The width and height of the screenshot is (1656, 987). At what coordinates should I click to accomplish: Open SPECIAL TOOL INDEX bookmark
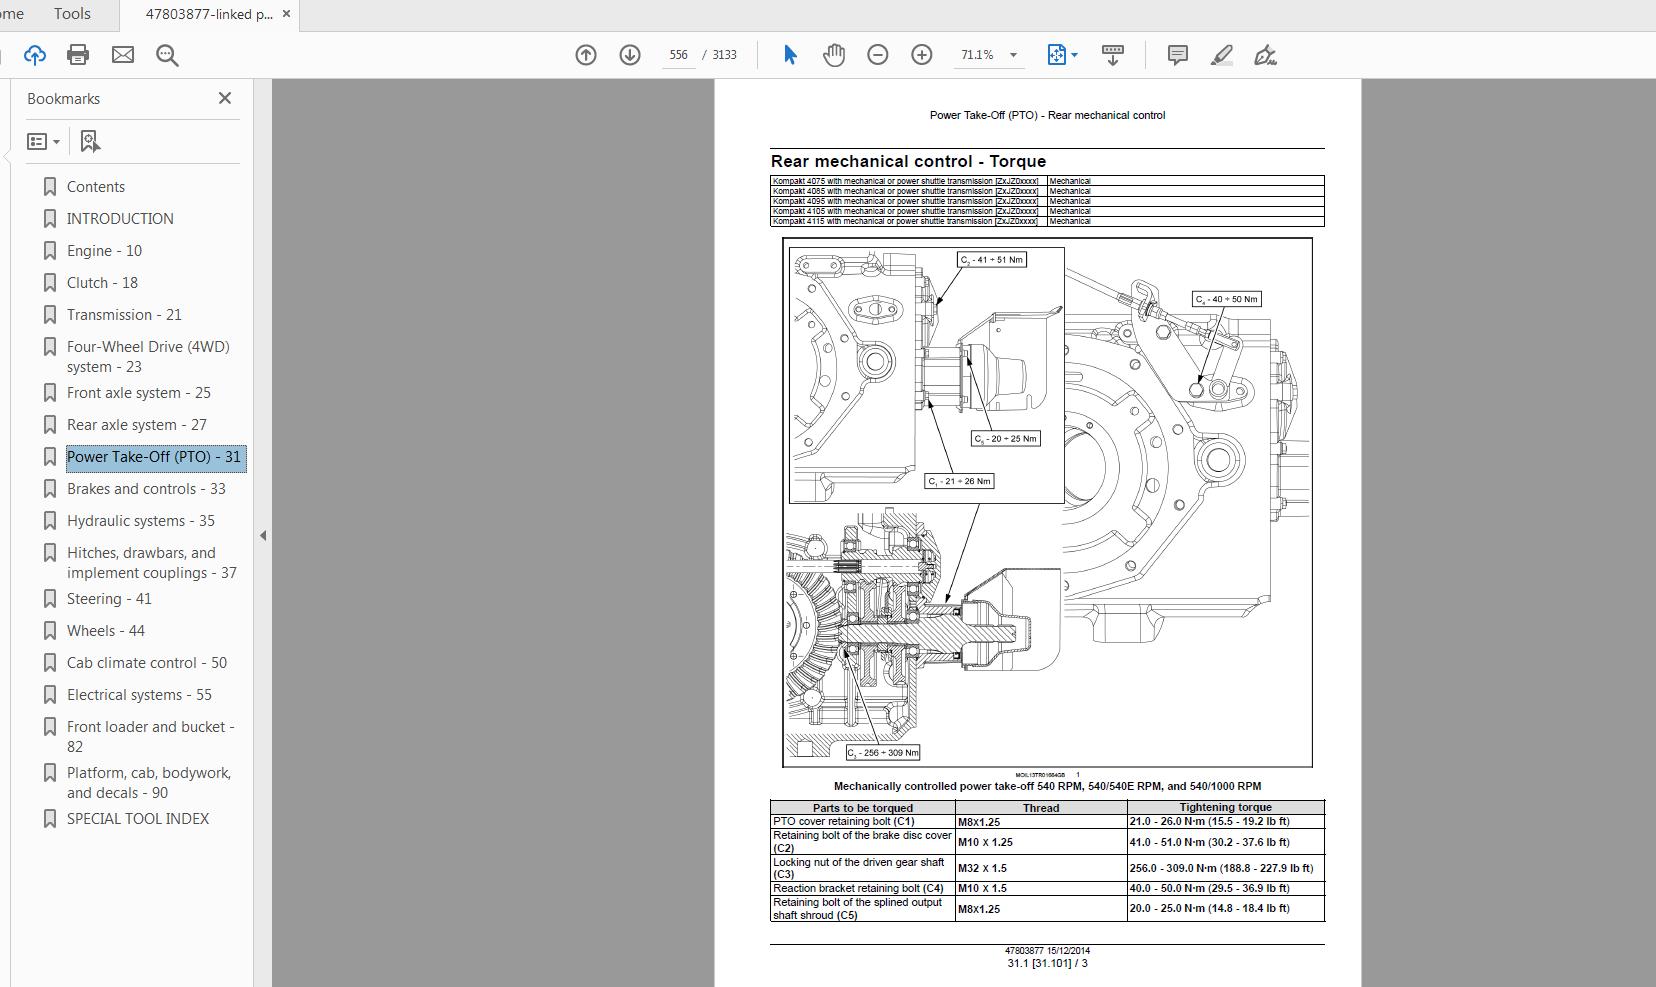[138, 819]
